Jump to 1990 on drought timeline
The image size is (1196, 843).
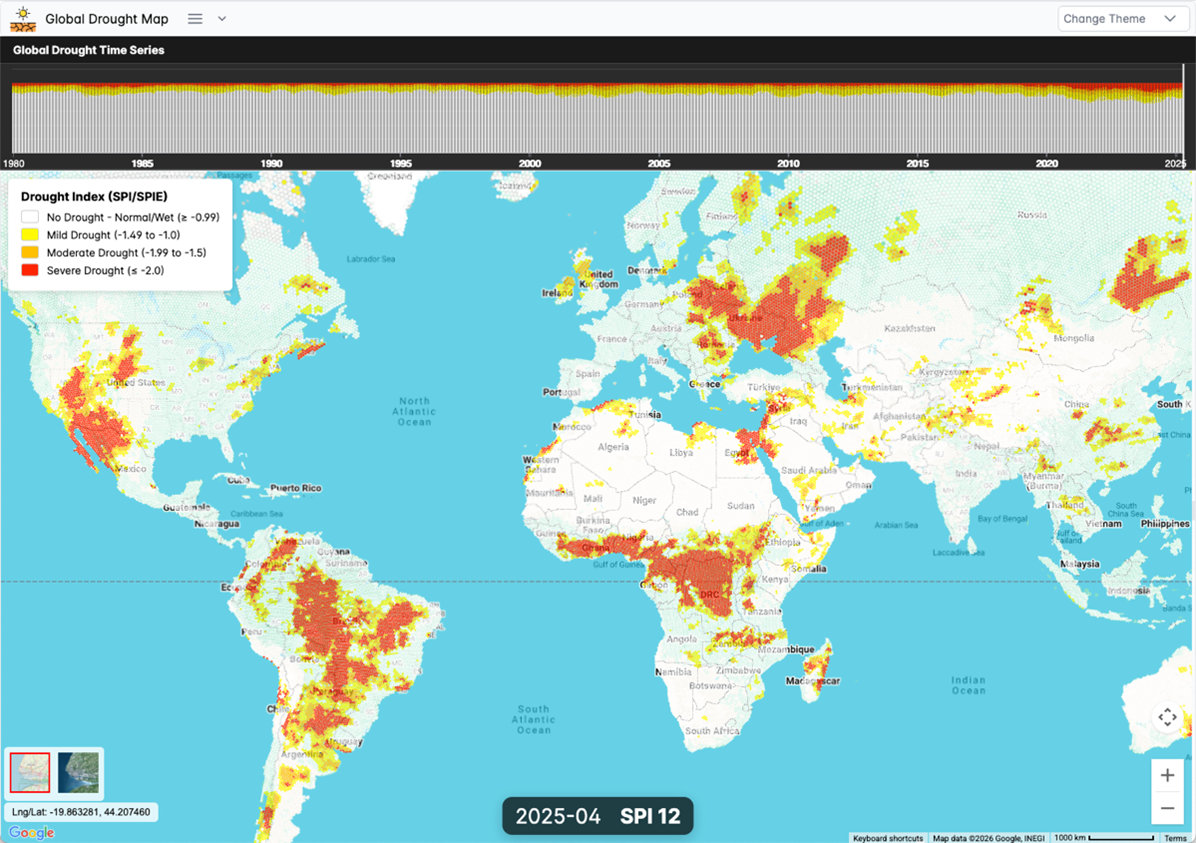pyautogui.click(x=272, y=163)
